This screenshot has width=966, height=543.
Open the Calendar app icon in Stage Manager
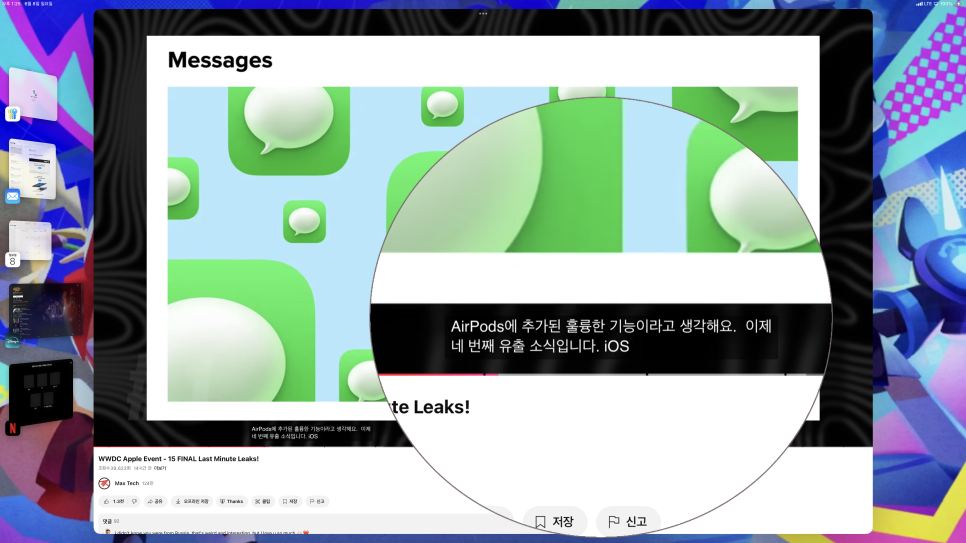(12, 260)
